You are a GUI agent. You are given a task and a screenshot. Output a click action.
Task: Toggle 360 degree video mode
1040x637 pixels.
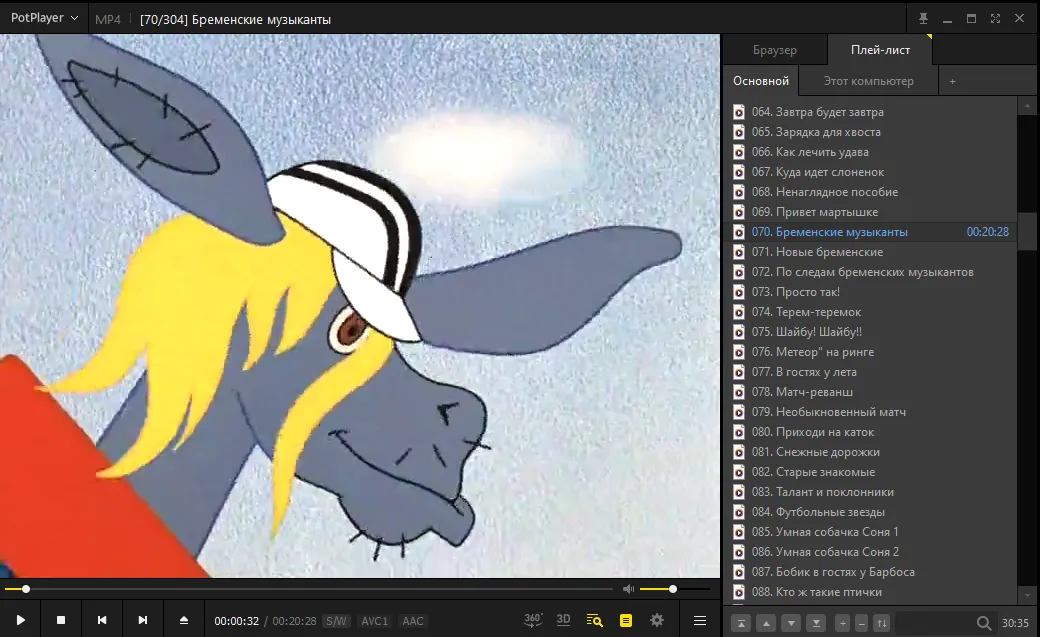tap(533, 620)
